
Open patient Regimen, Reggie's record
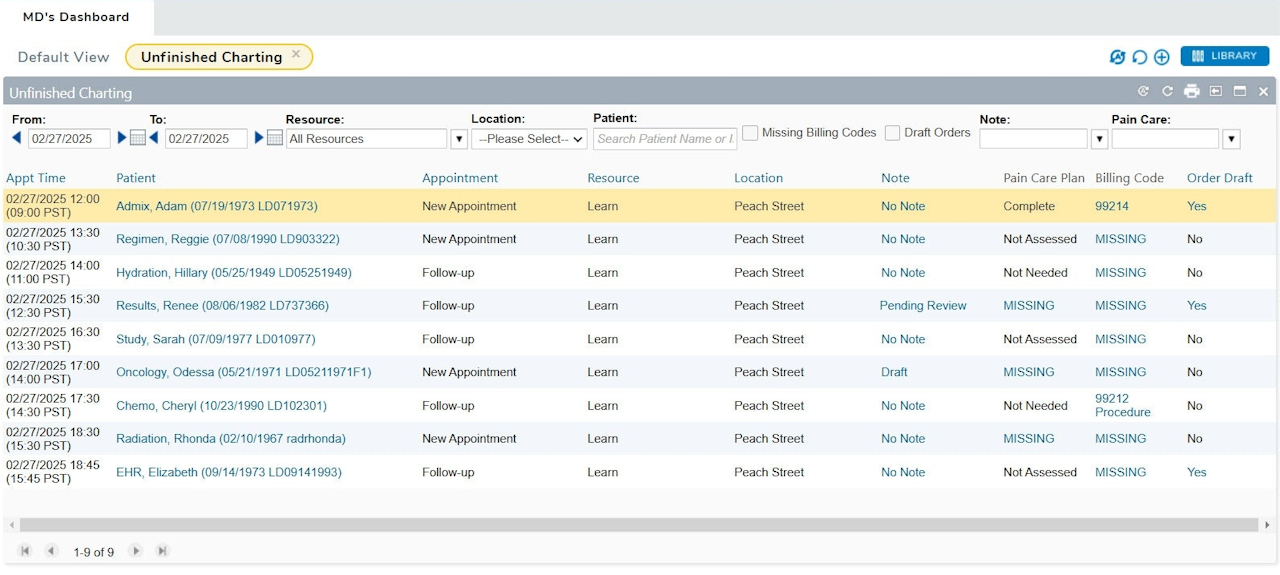point(228,239)
